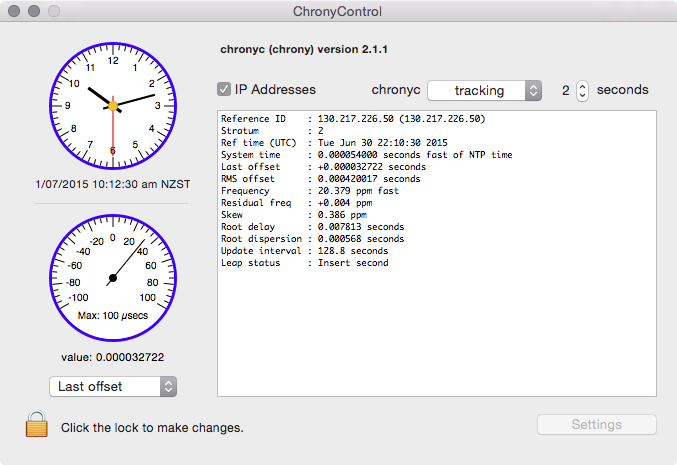Click the Reference ID 130.217.226.50 line
Image resolution: width=677 pixels, height=465 pixels.
pos(353,119)
